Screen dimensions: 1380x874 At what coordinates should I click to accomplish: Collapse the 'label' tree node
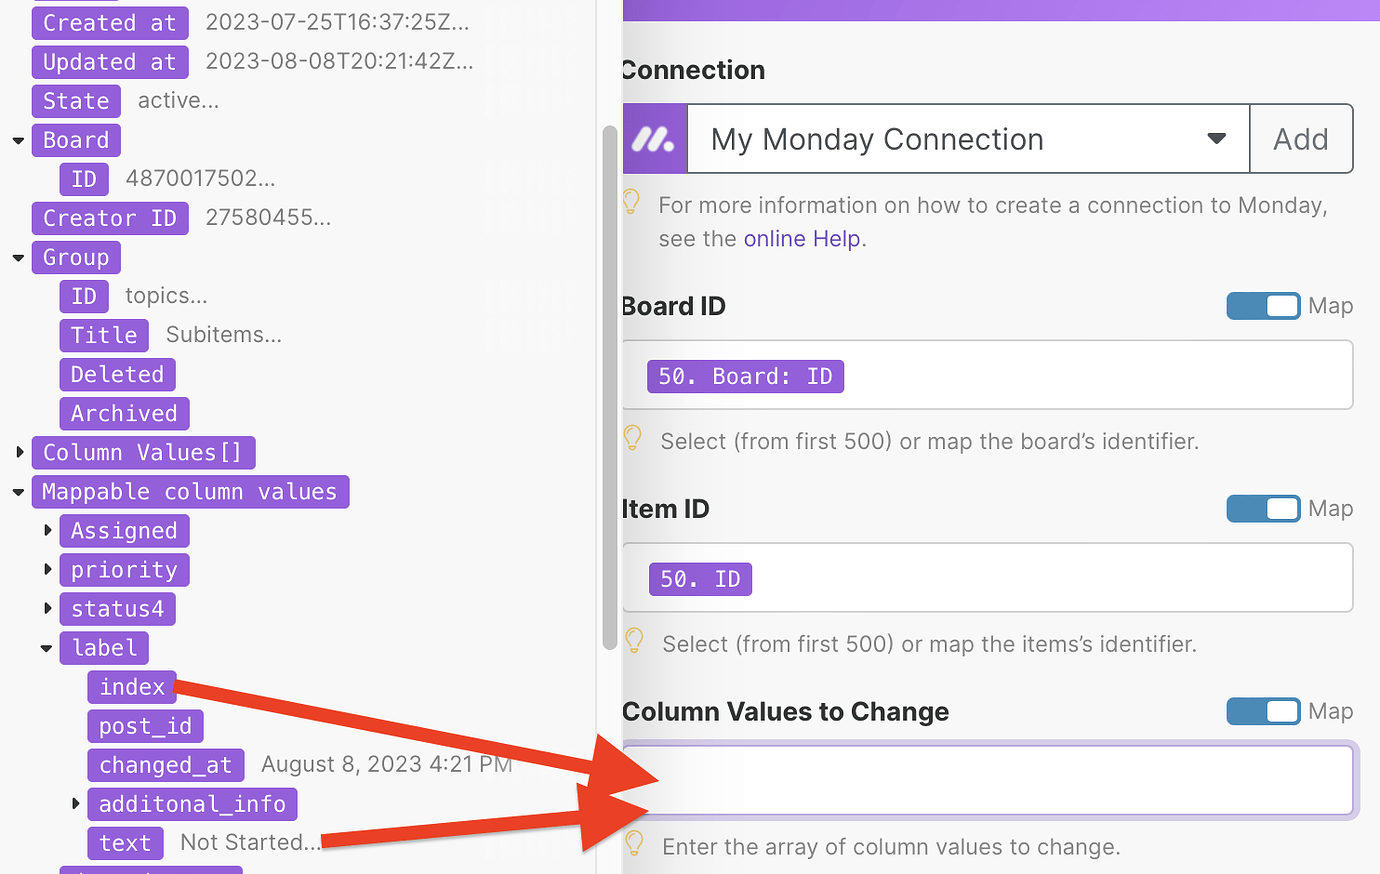click(45, 648)
